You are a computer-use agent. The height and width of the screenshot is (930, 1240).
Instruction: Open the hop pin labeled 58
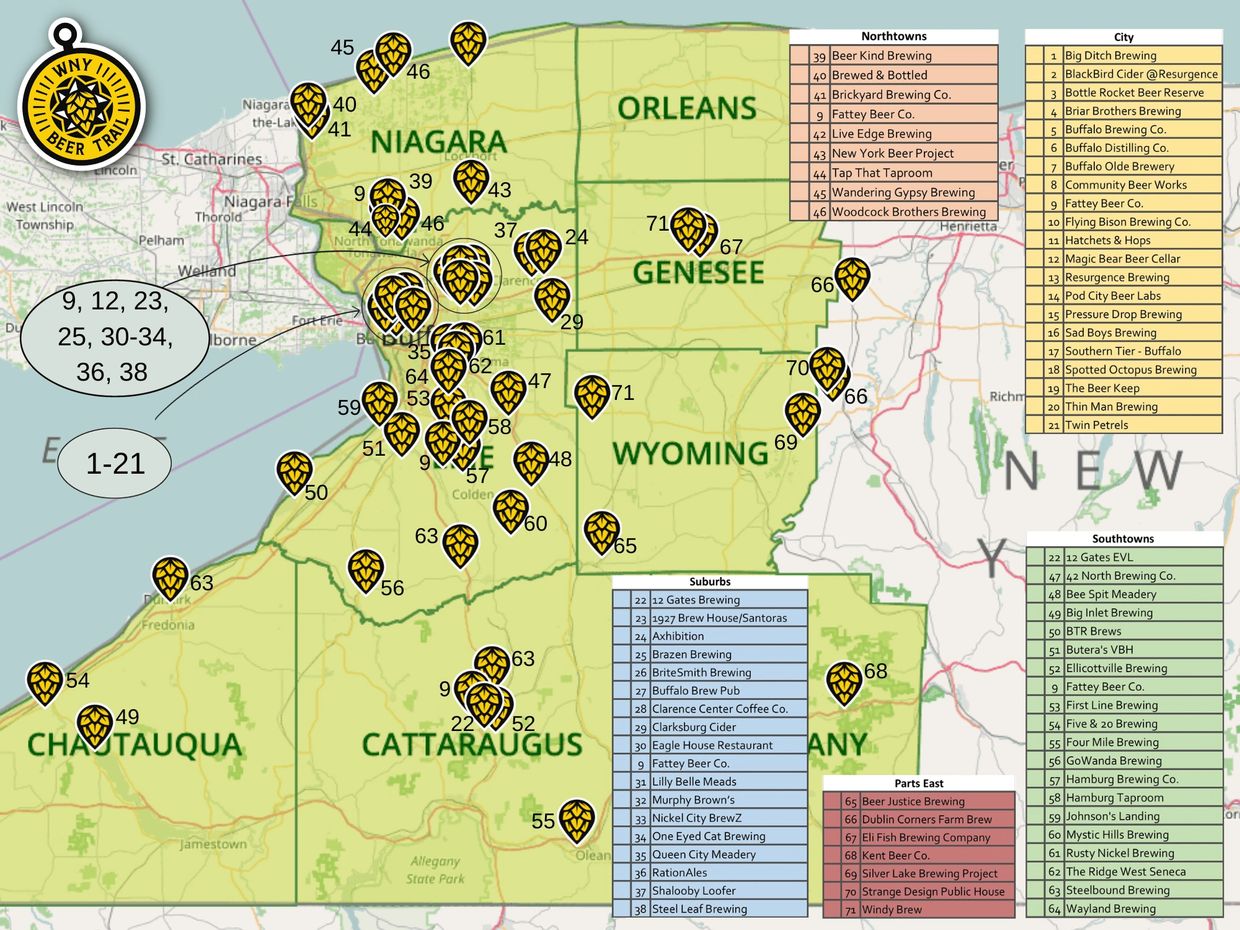click(469, 421)
